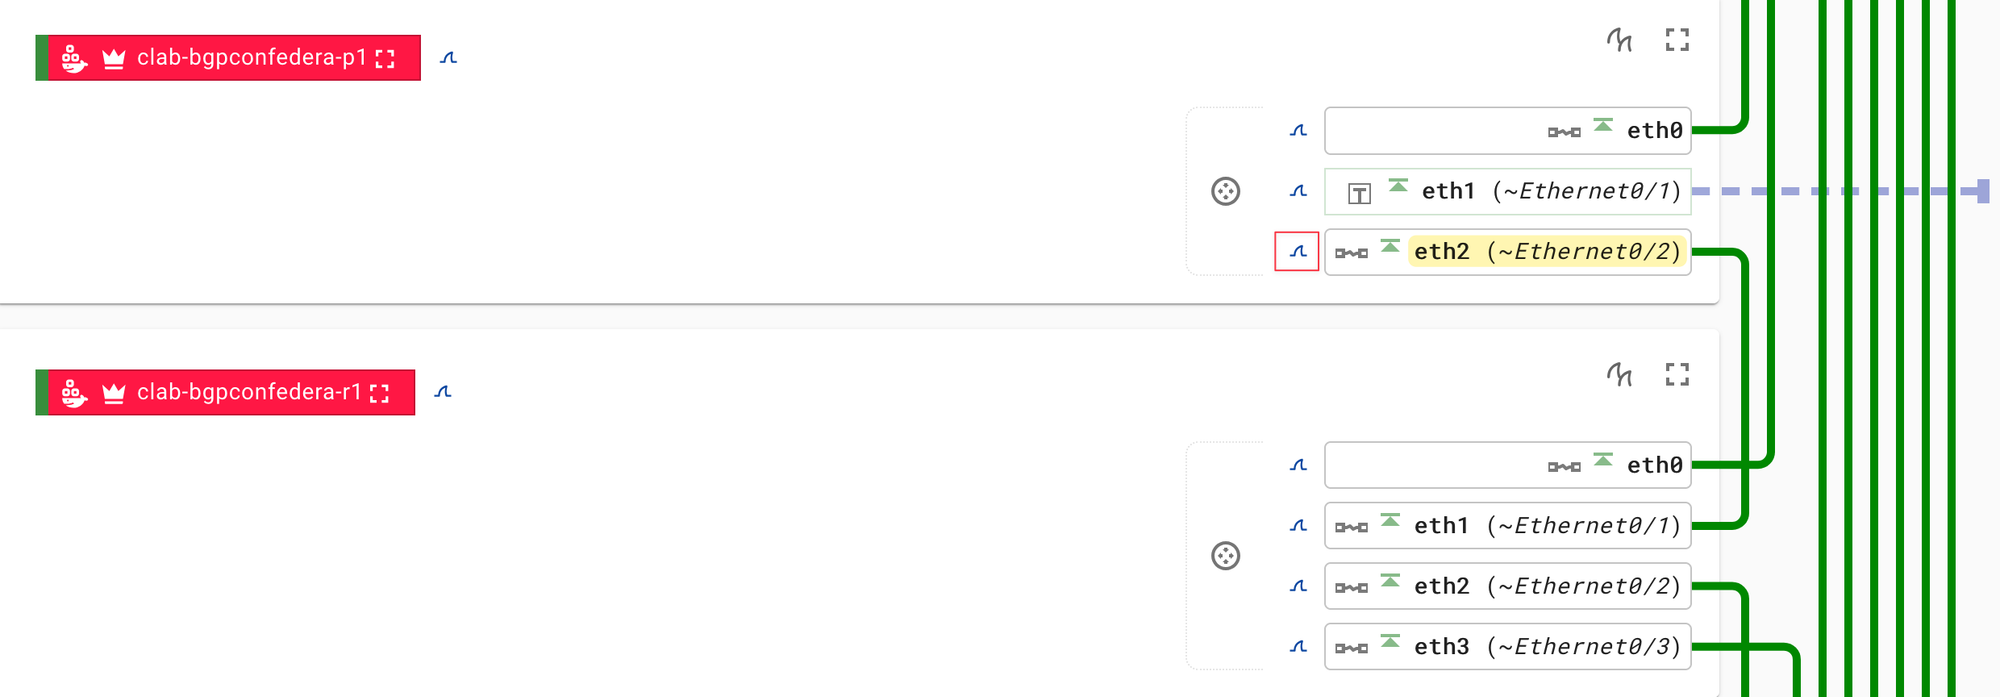This screenshot has height=697, width=2000.
Task: Select highlighted eth2 interface of p1
Action: point(1545,252)
